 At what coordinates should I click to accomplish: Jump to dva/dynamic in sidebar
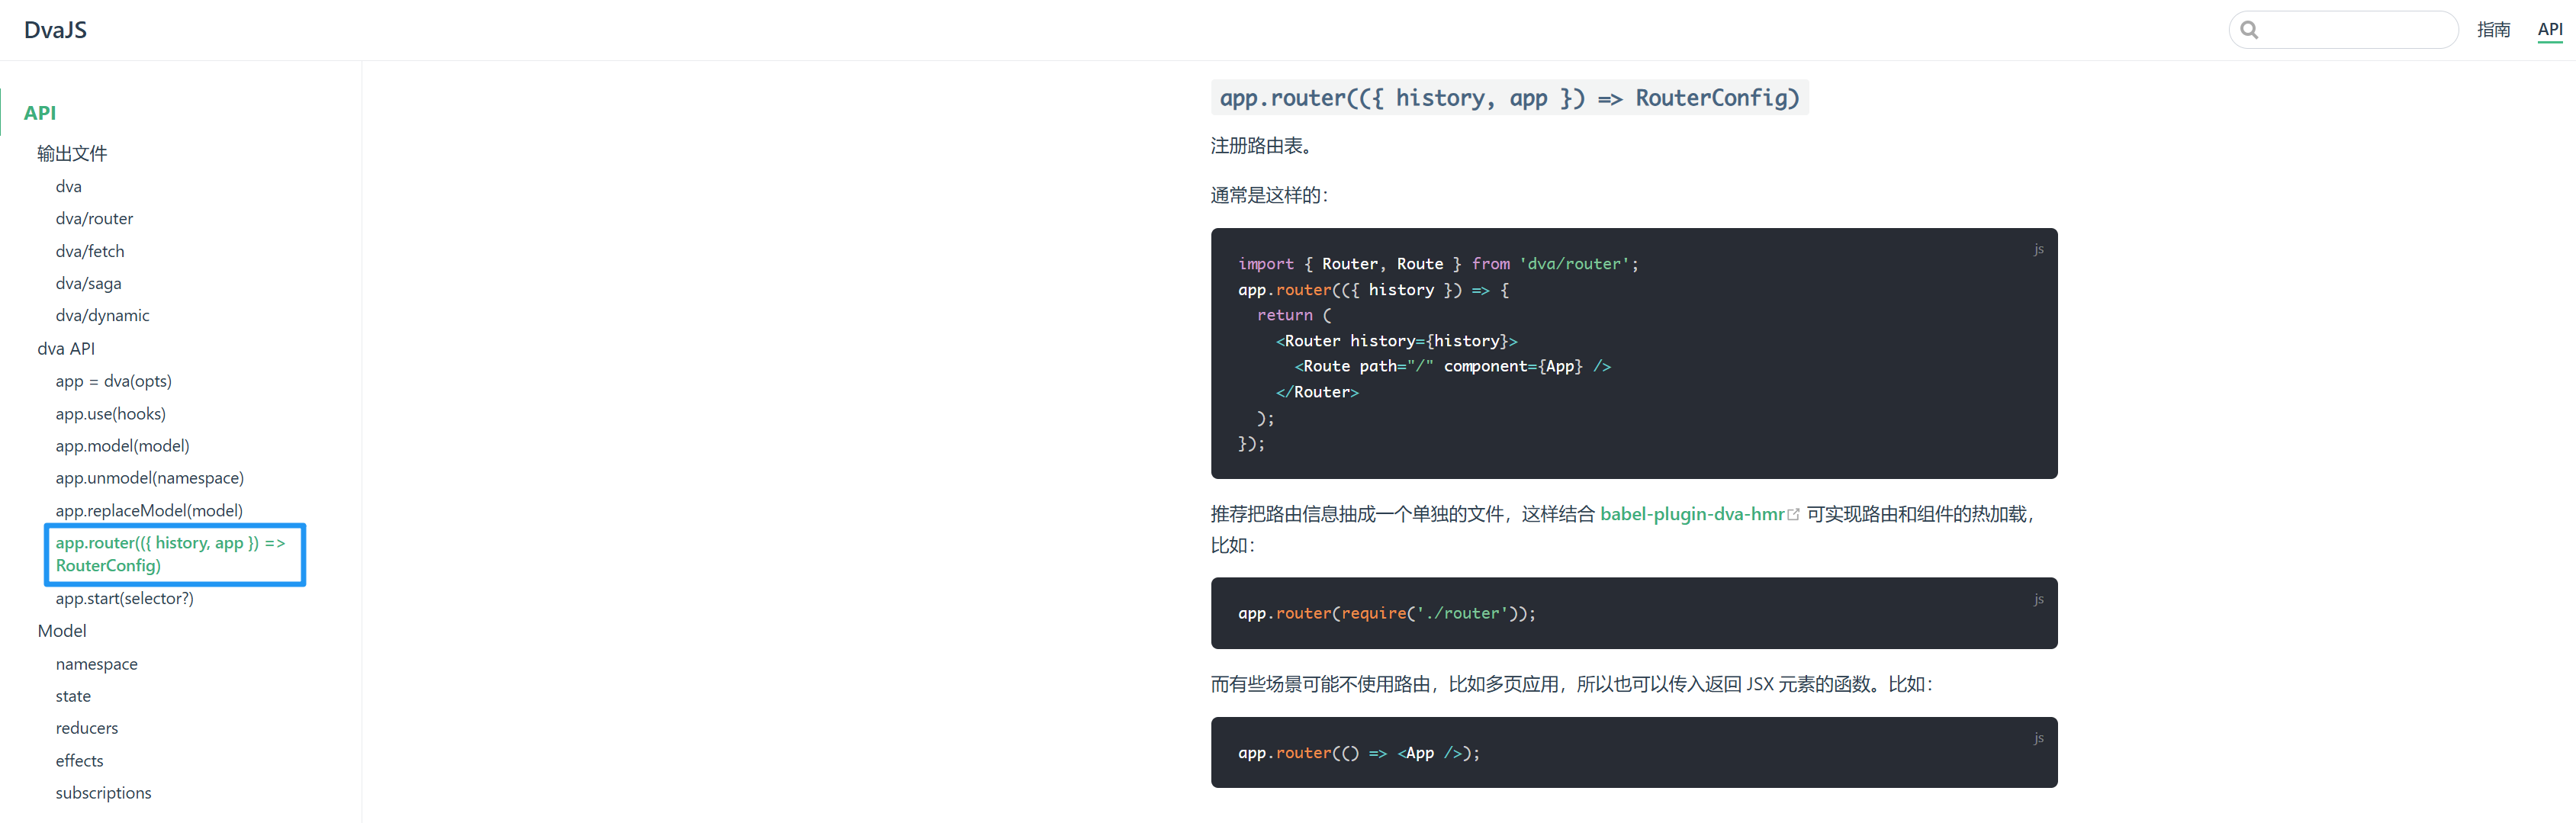(x=102, y=315)
